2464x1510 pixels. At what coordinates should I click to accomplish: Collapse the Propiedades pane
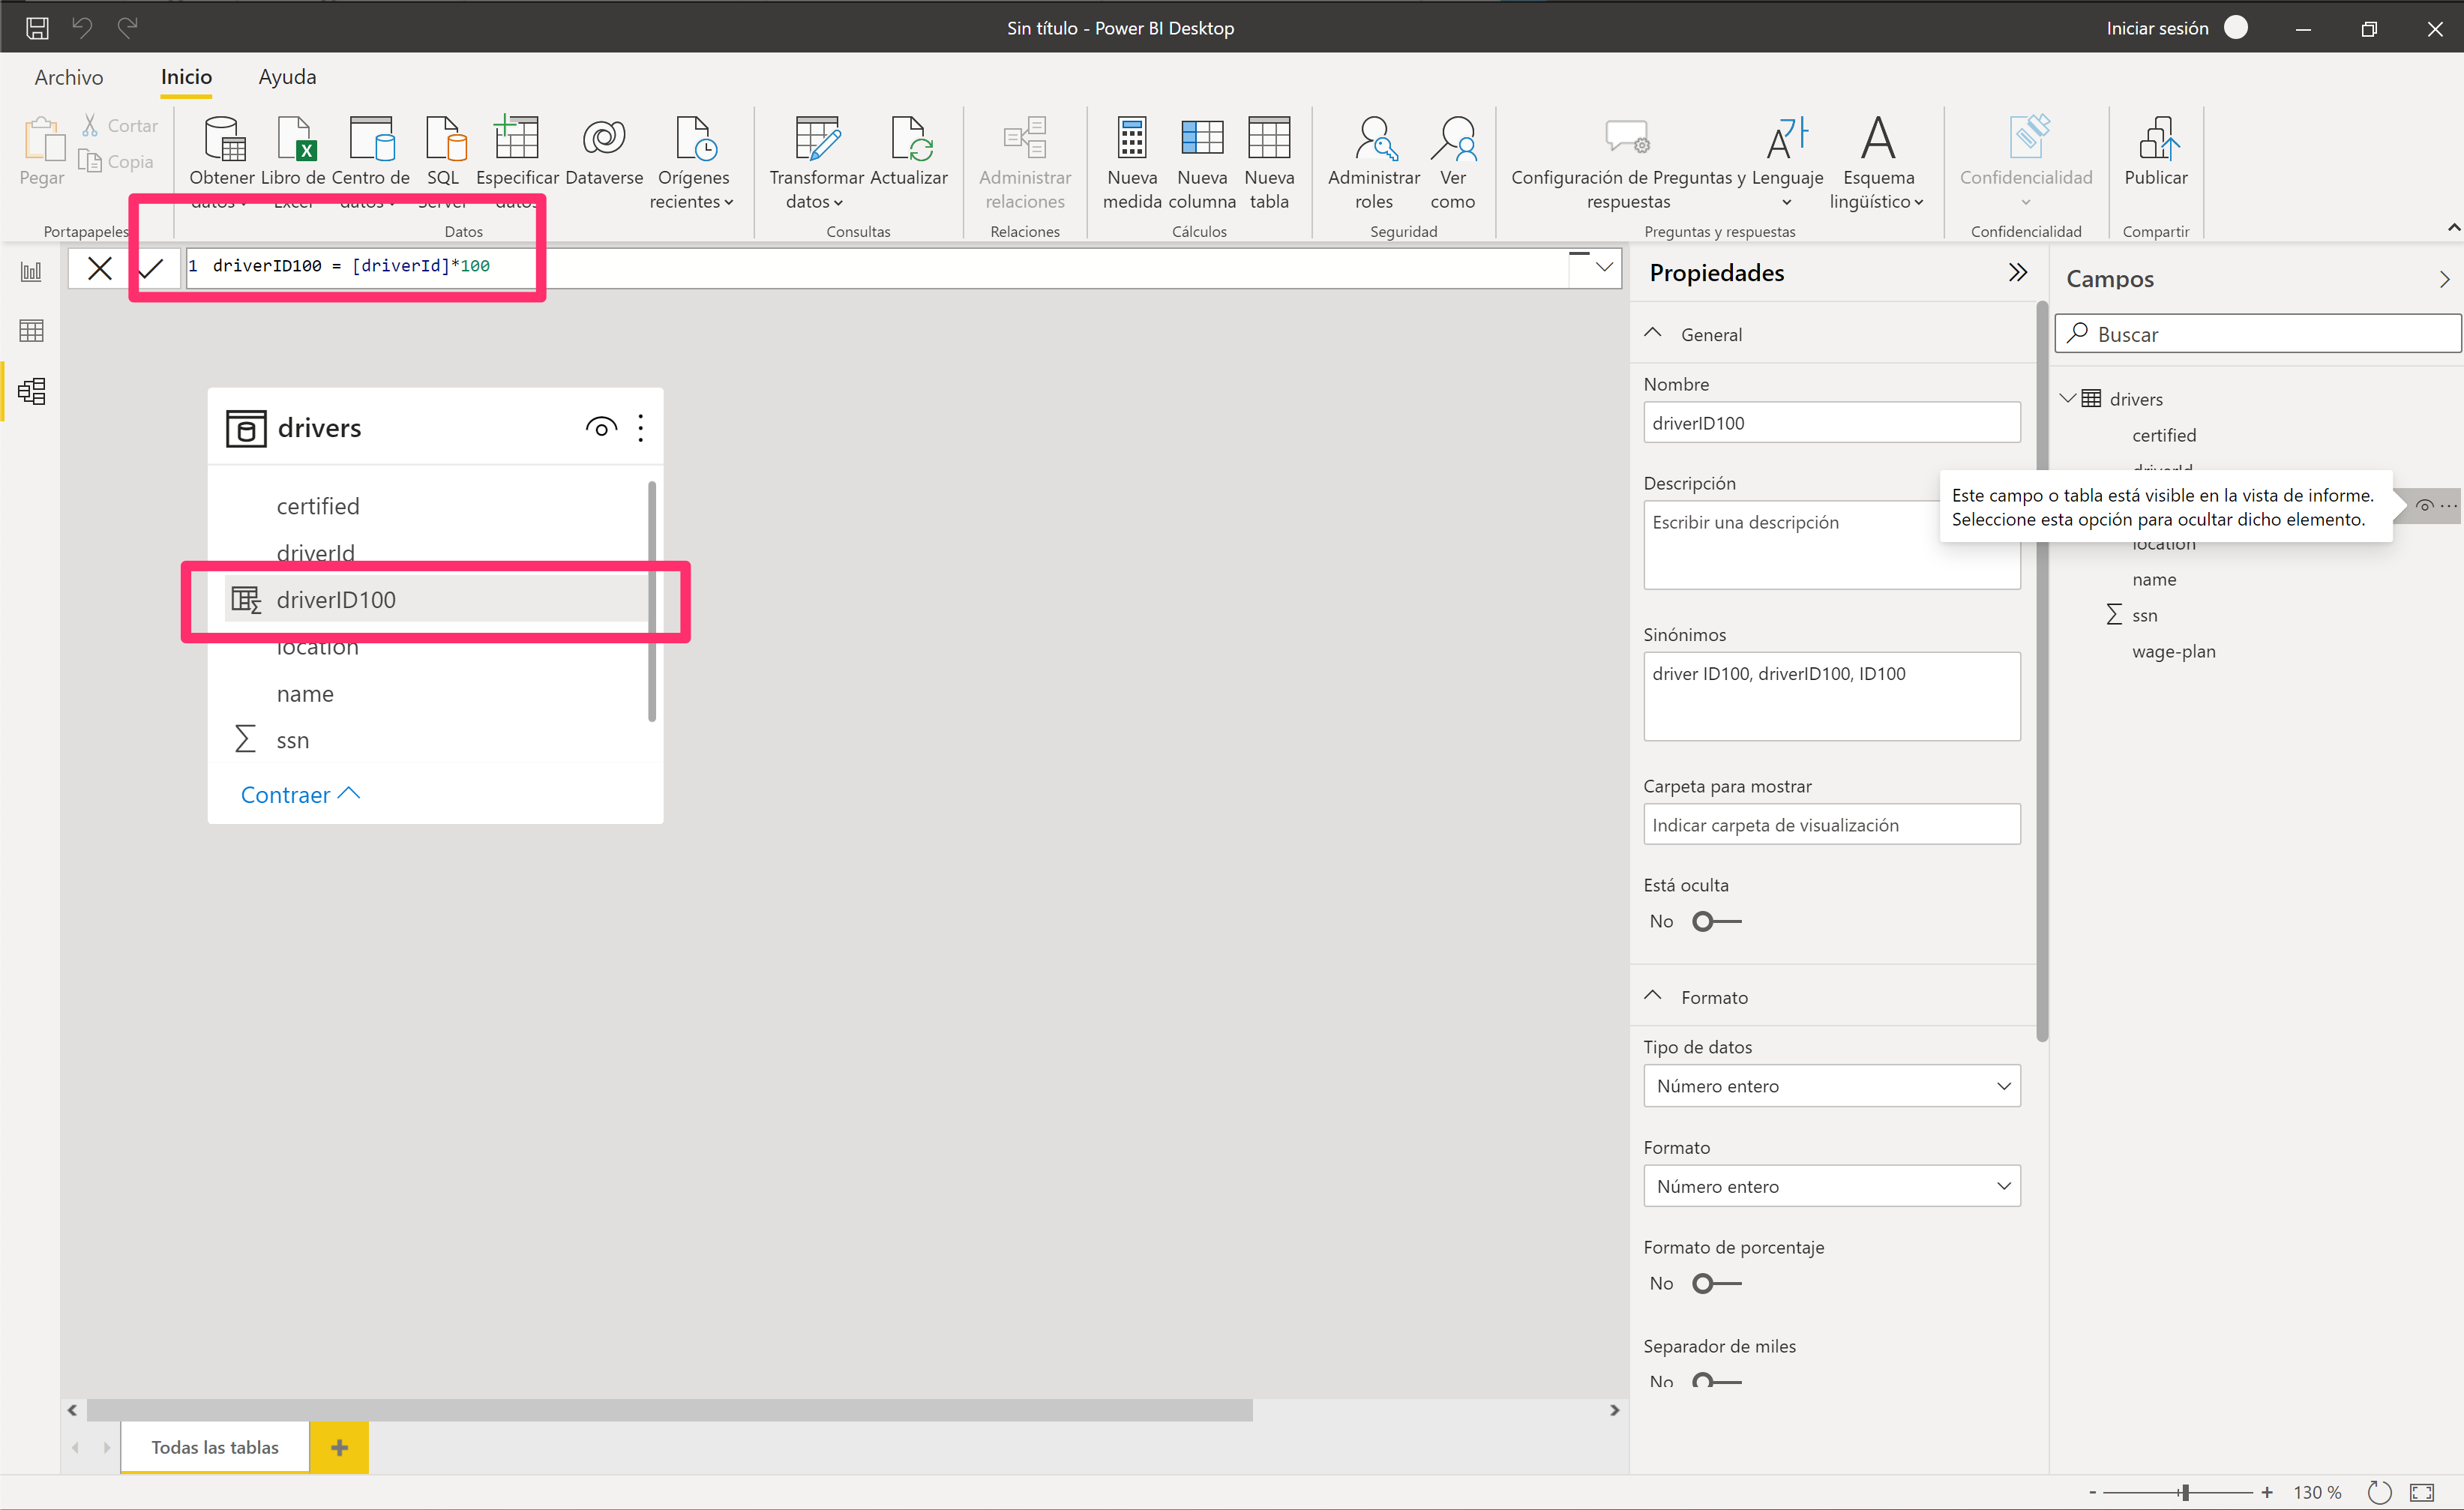[2018, 272]
